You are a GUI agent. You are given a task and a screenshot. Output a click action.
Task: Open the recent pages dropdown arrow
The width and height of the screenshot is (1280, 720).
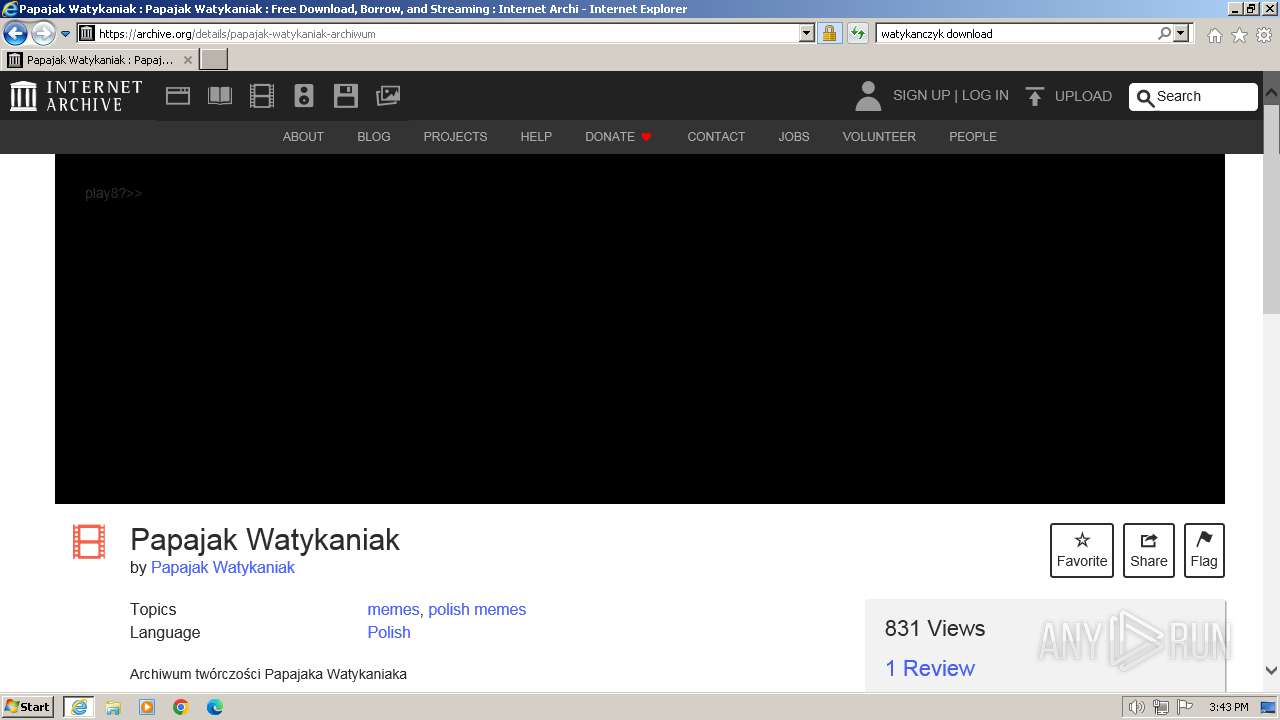tap(65, 33)
